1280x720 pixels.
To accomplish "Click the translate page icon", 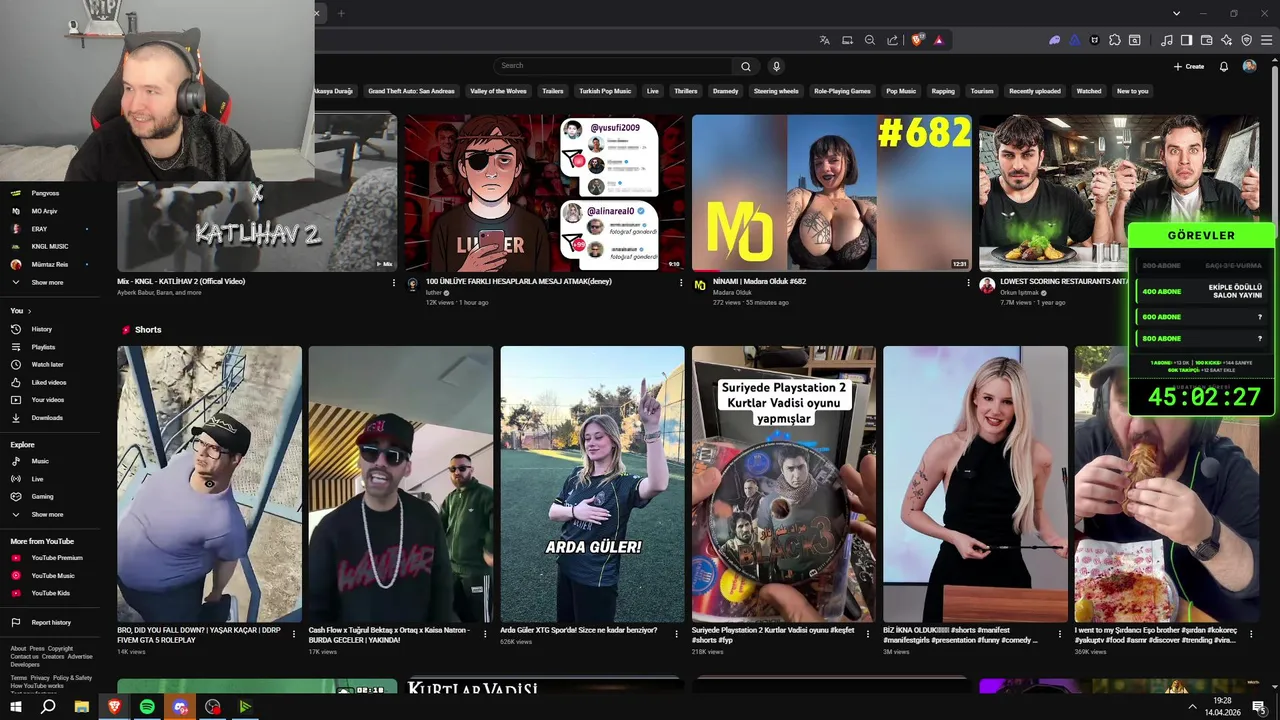I will [x=824, y=40].
